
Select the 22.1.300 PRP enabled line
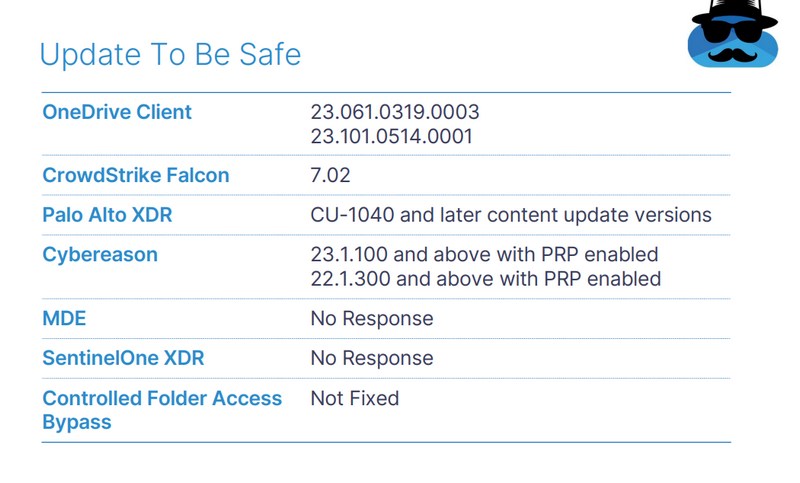(485, 279)
